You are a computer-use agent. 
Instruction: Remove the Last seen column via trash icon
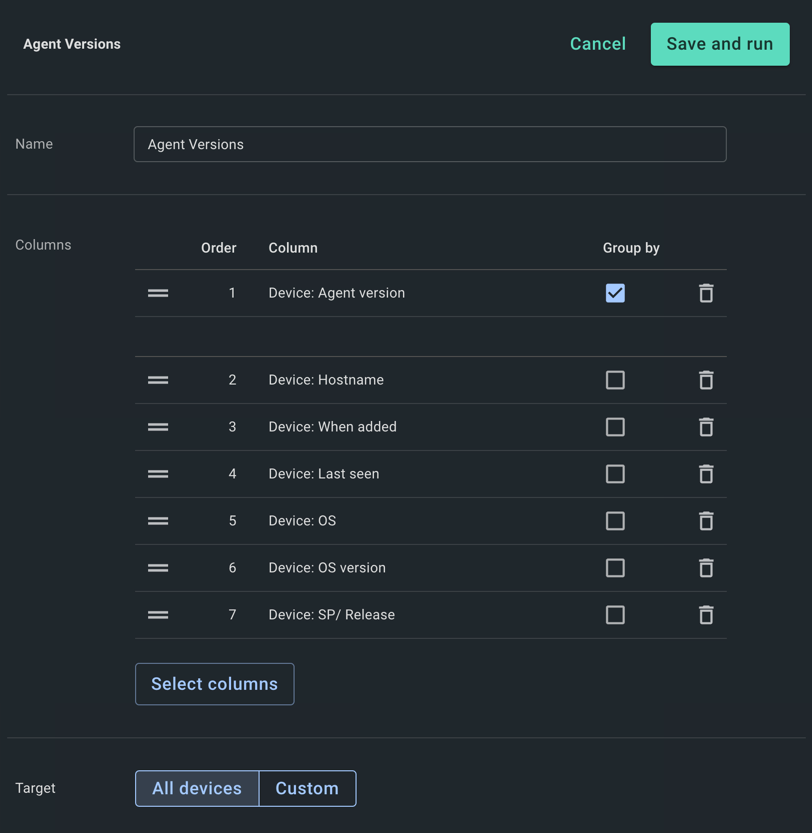706,473
